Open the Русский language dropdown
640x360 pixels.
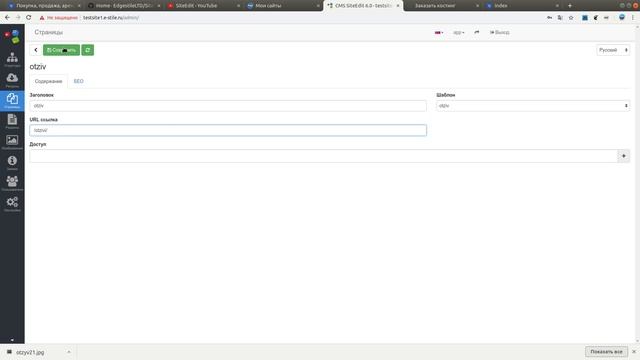(613, 50)
